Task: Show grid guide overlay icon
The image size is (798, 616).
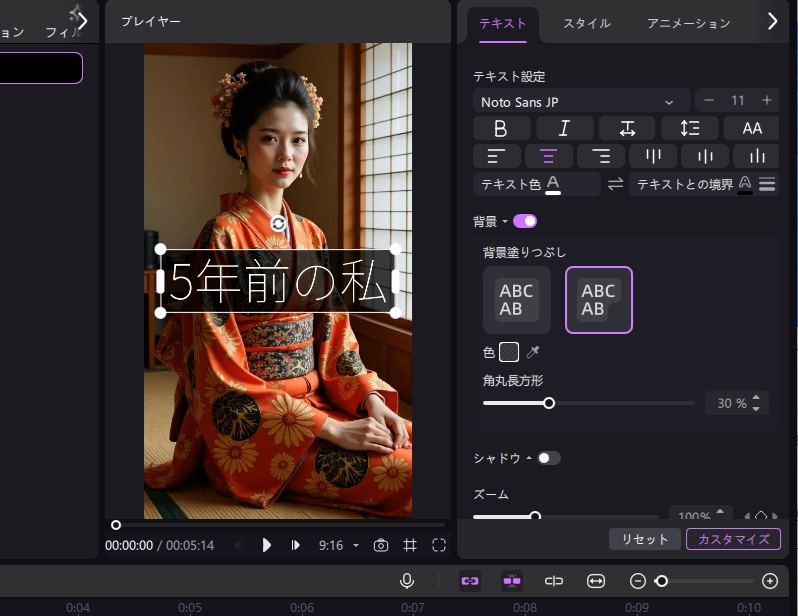Action: pos(410,545)
